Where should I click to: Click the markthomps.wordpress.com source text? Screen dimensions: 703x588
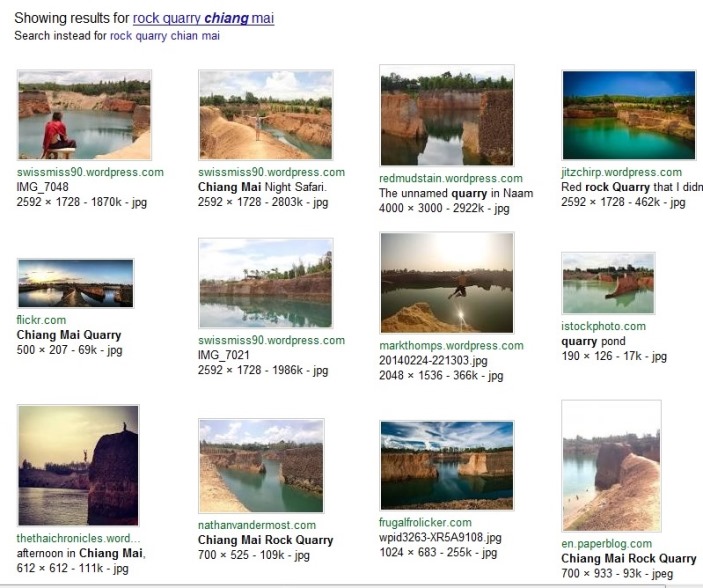(451, 346)
